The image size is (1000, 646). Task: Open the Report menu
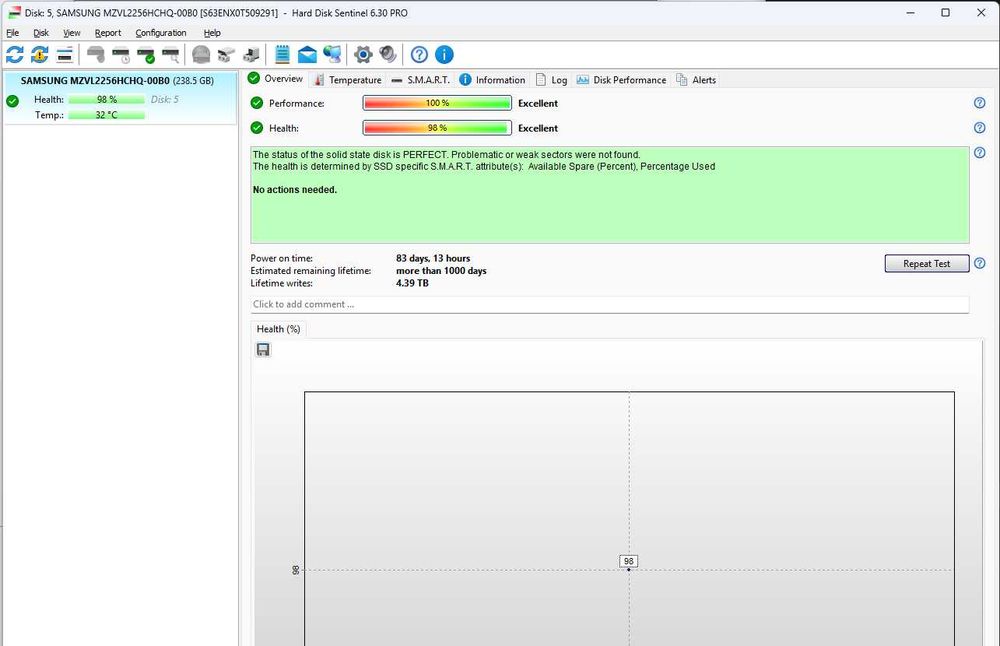click(x=108, y=33)
